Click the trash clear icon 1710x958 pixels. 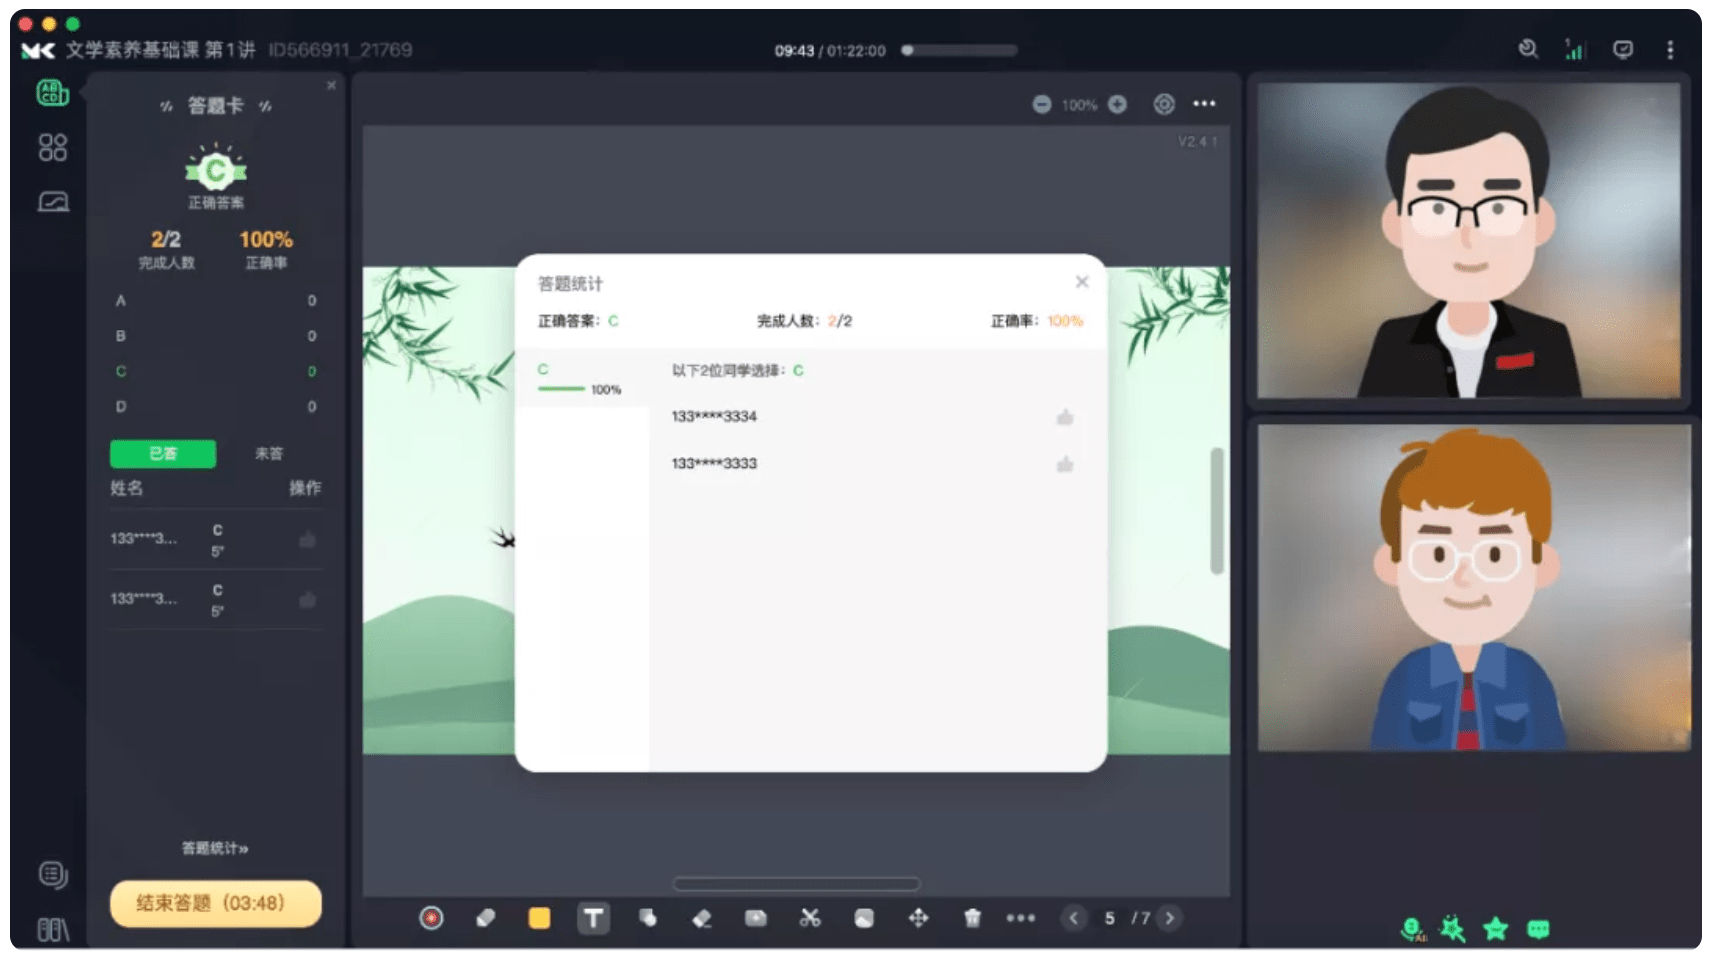click(972, 918)
